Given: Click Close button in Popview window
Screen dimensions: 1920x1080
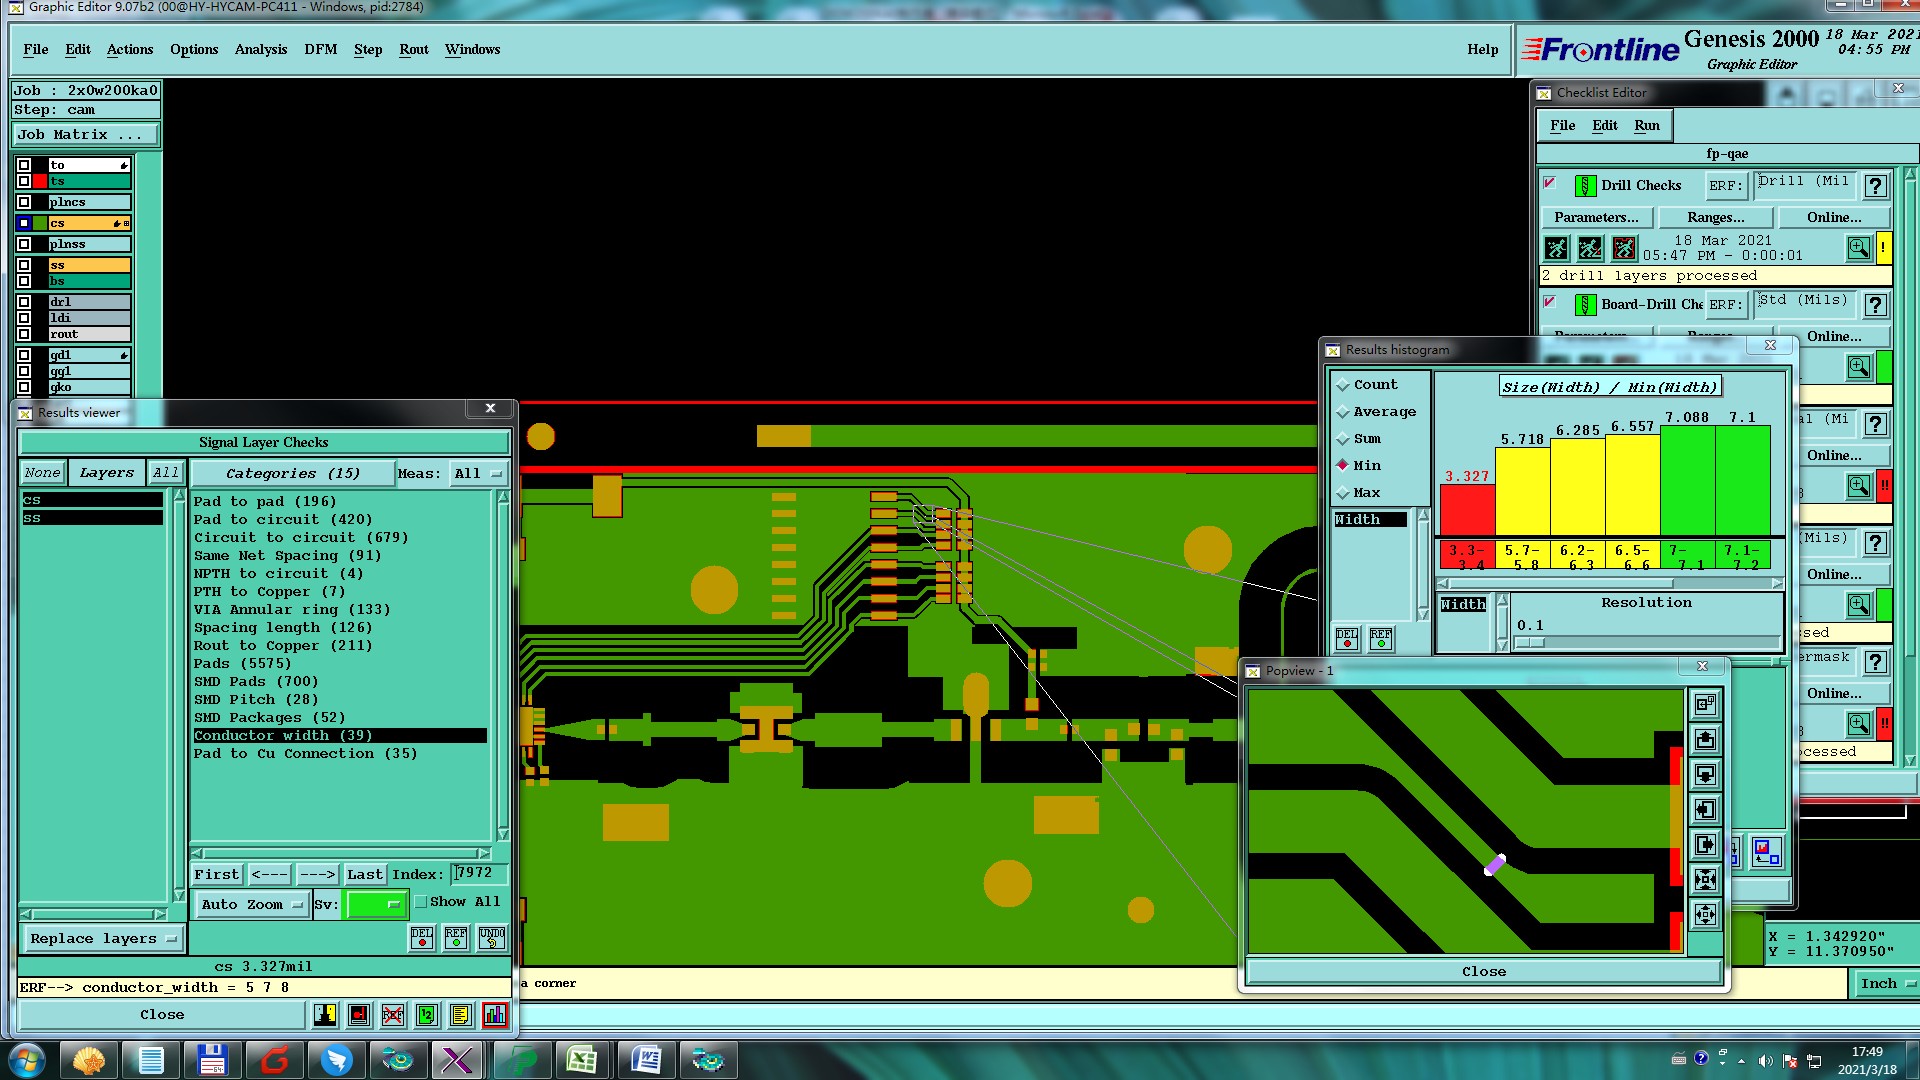Looking at the screenshot, I should click(1484, 972).
